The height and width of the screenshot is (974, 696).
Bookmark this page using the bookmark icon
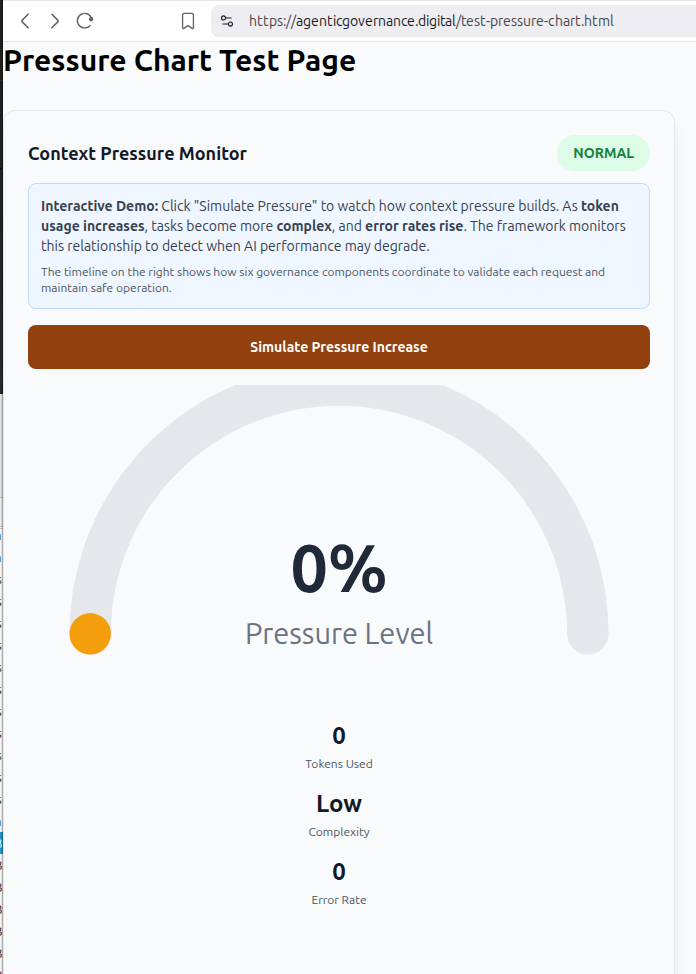pyautogui.click(x=187, y=21)
